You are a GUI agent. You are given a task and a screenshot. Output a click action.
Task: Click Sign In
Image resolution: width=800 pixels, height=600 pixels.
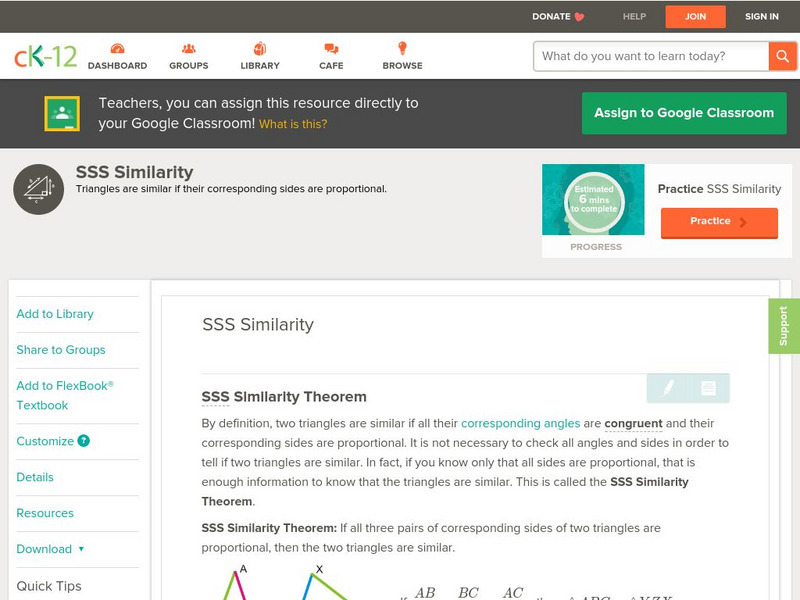click(x=762, y=16)
